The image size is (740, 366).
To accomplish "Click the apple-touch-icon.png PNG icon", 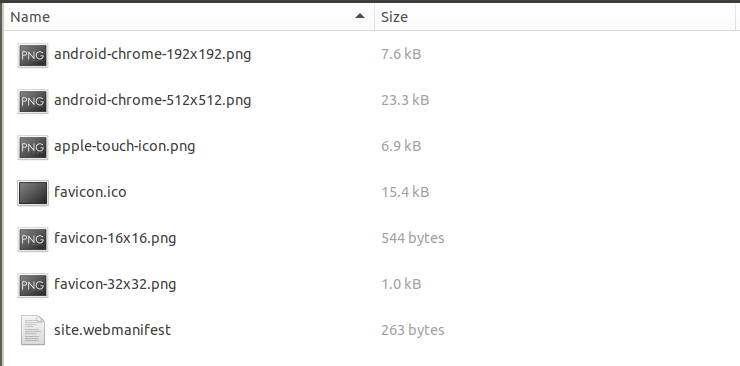I will click(x=33, y=147).
